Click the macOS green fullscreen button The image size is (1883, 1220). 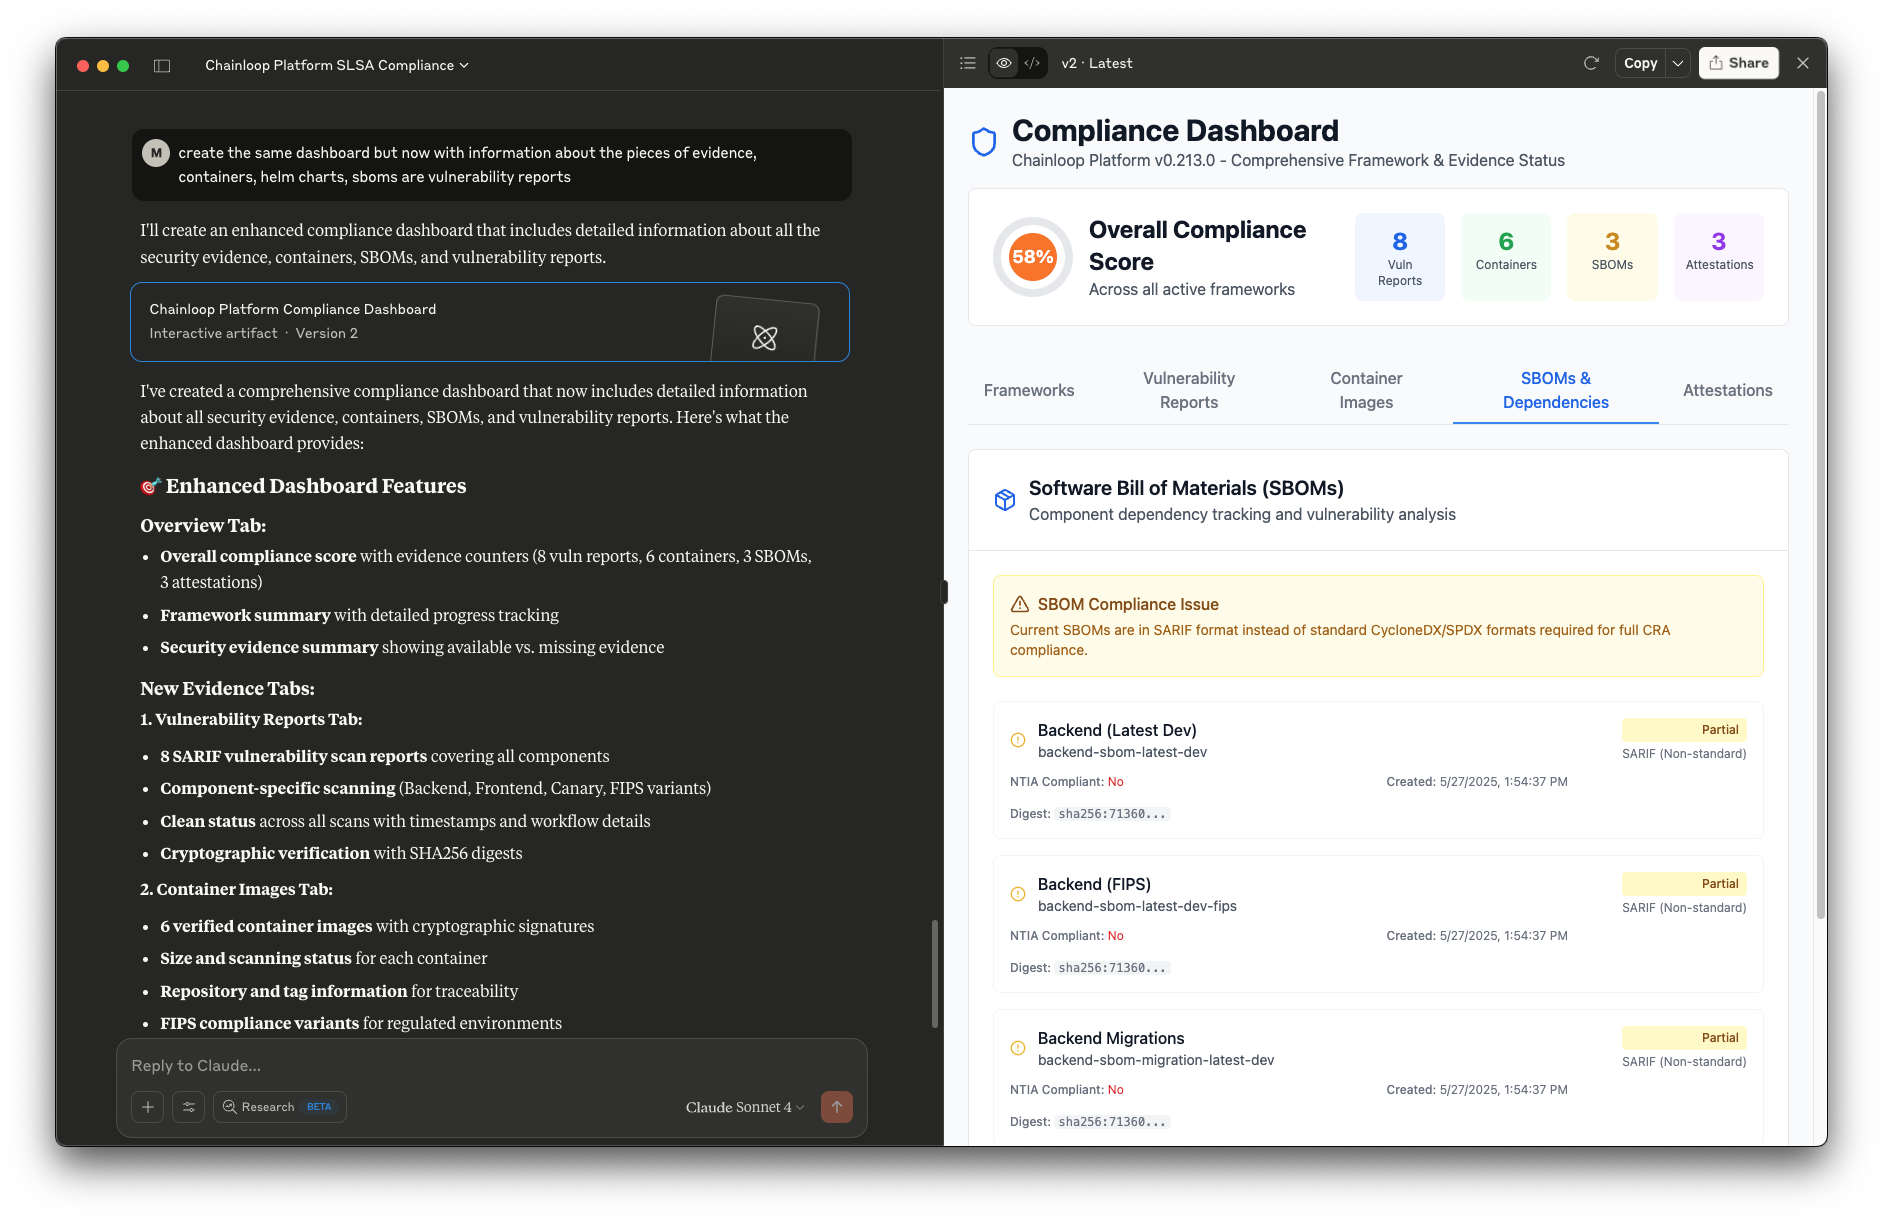pos(123,66)
